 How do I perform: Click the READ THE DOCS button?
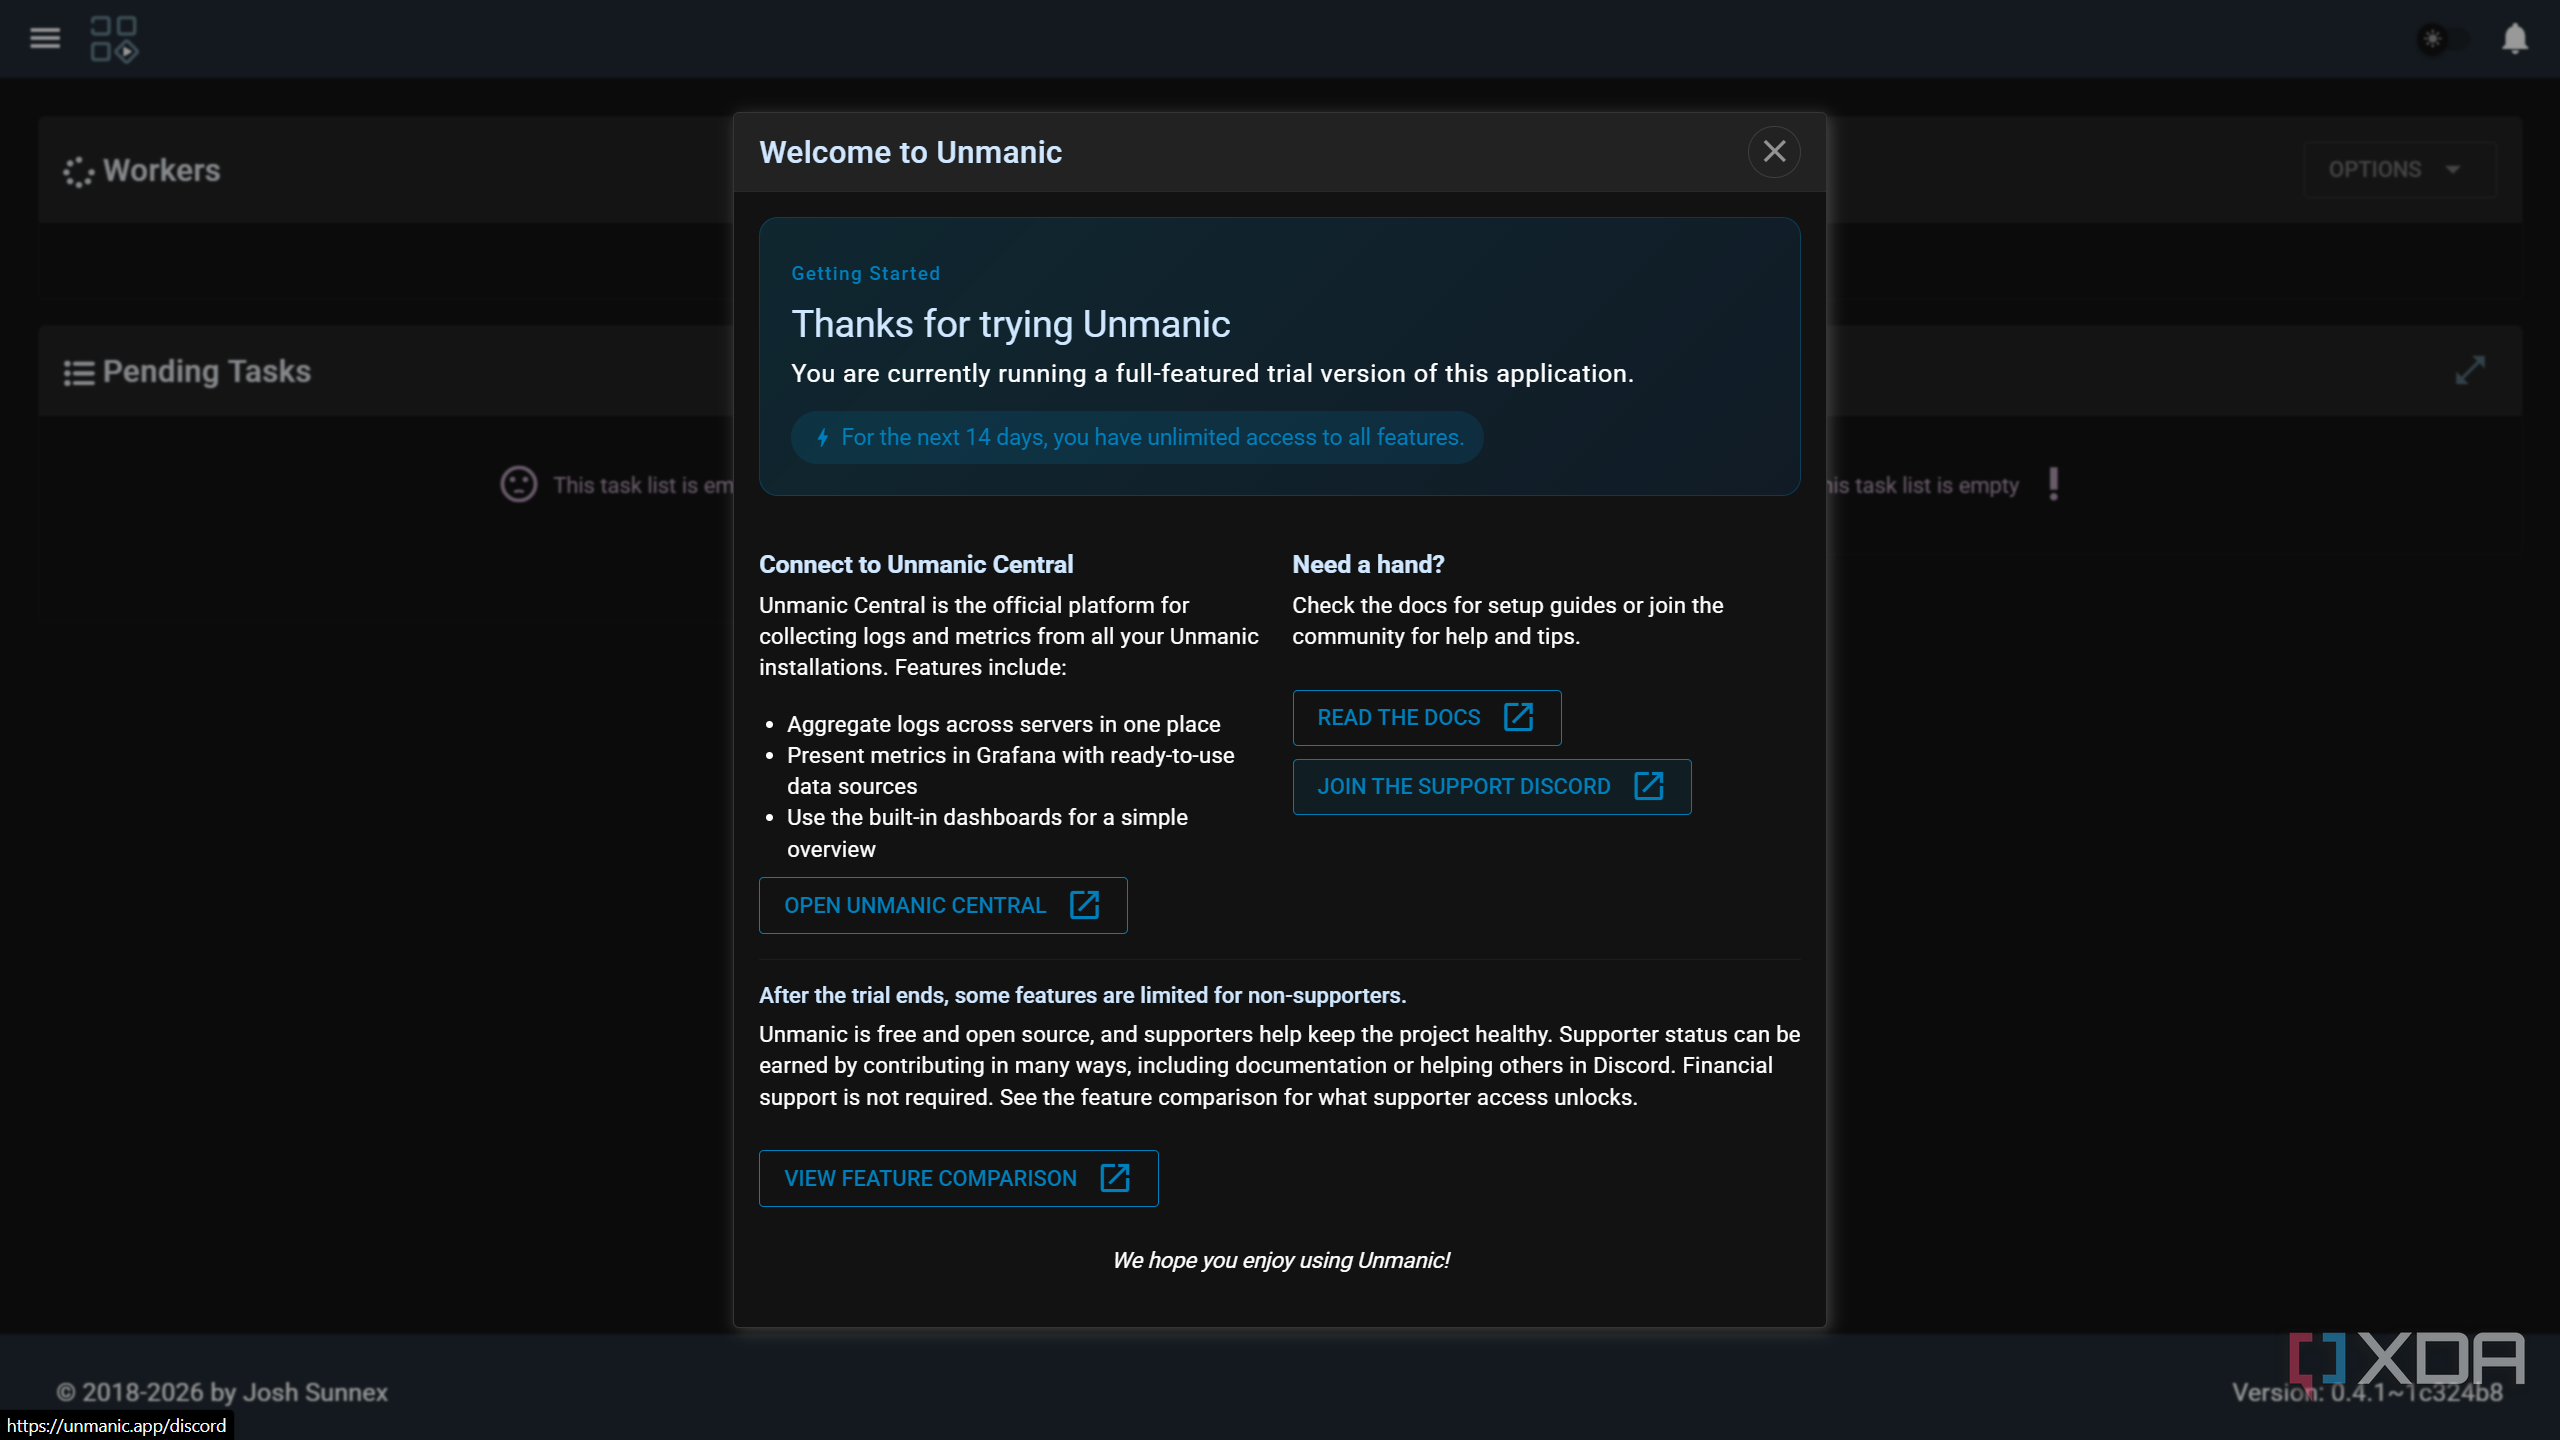1426,717
